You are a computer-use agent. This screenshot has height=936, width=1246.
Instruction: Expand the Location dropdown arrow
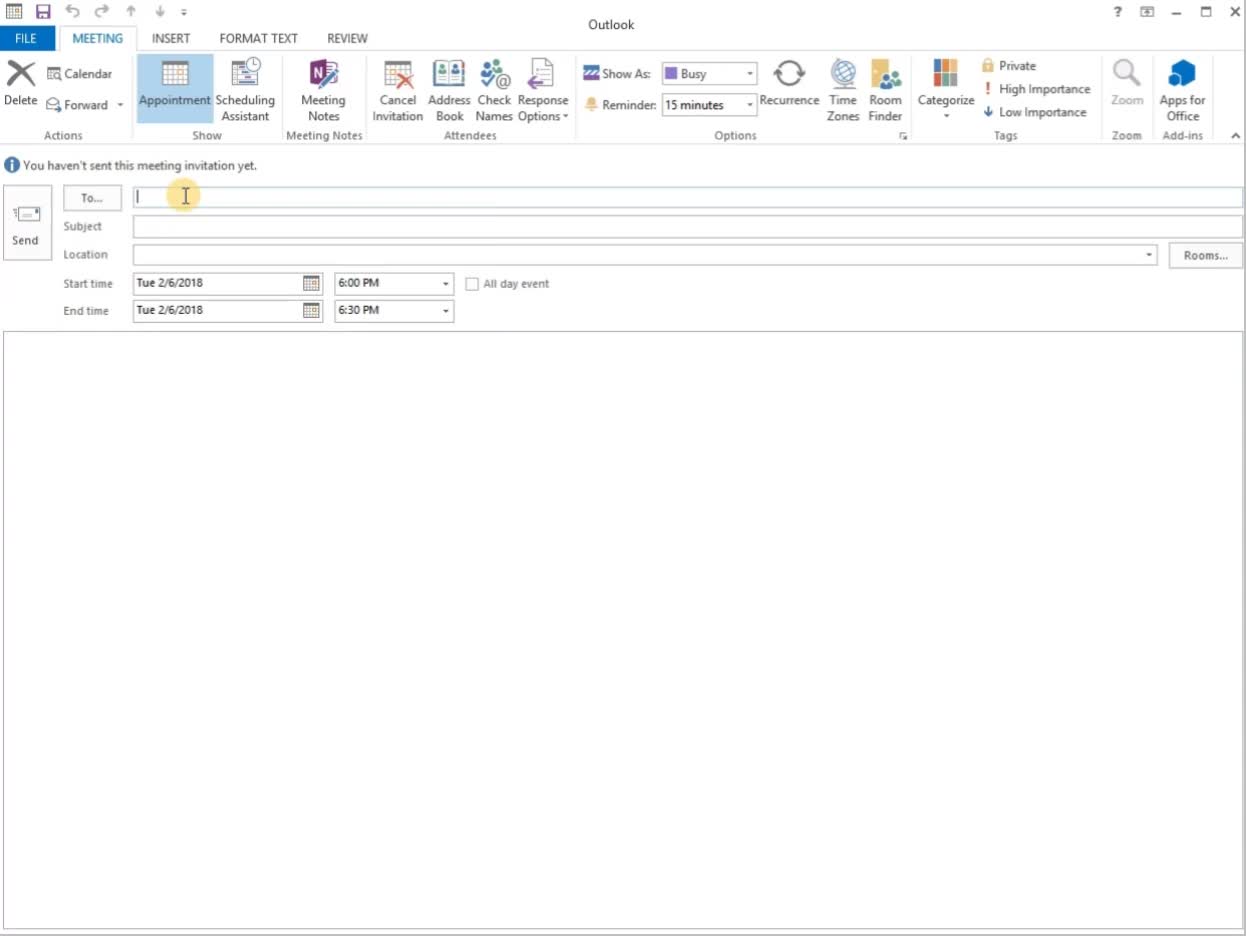tap(1150, 255)
